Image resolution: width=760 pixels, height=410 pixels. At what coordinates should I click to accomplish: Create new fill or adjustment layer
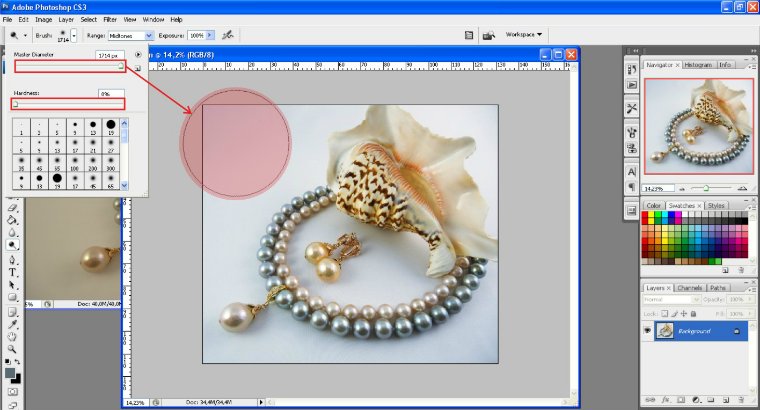point(696,400)
